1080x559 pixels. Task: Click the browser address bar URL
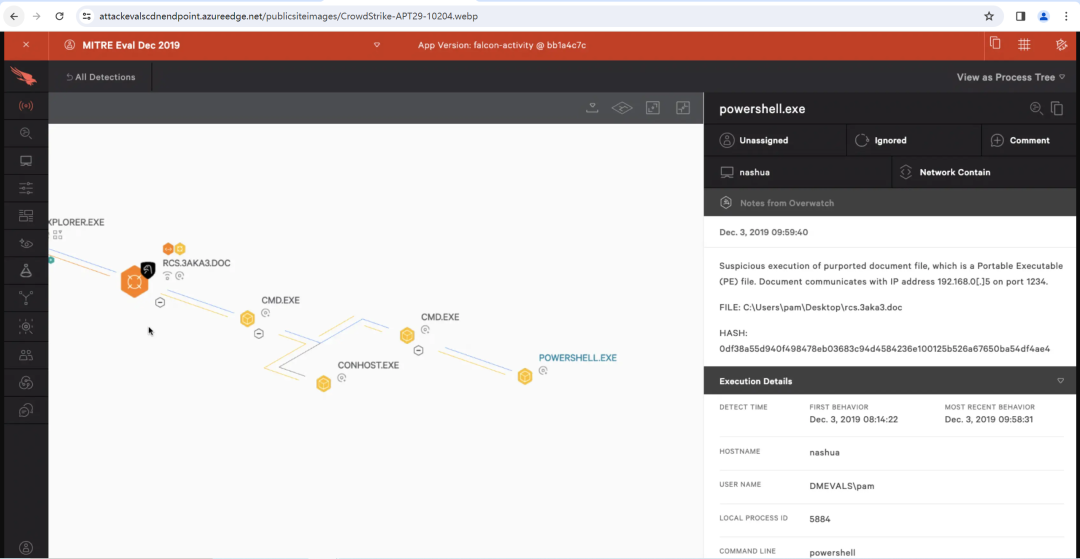(x=289, y=16)
